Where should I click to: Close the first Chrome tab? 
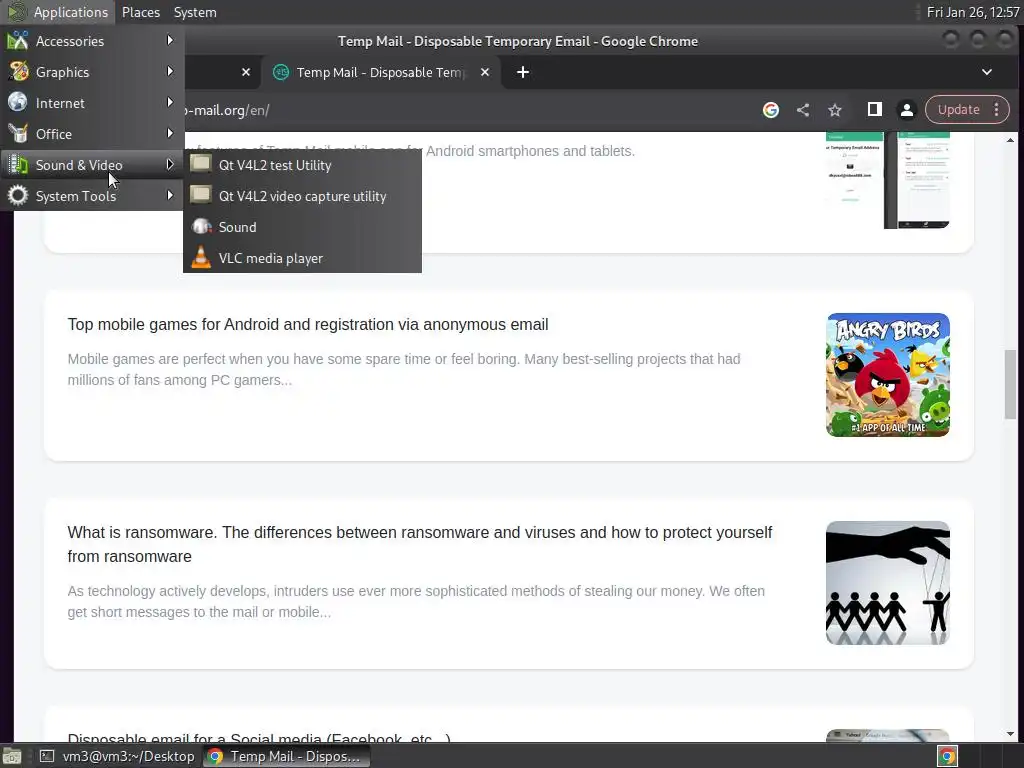point(246,72)
